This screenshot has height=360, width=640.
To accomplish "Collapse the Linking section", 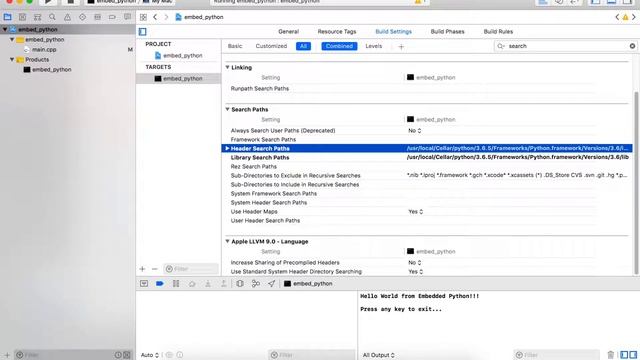I will [x=227, y=67].
